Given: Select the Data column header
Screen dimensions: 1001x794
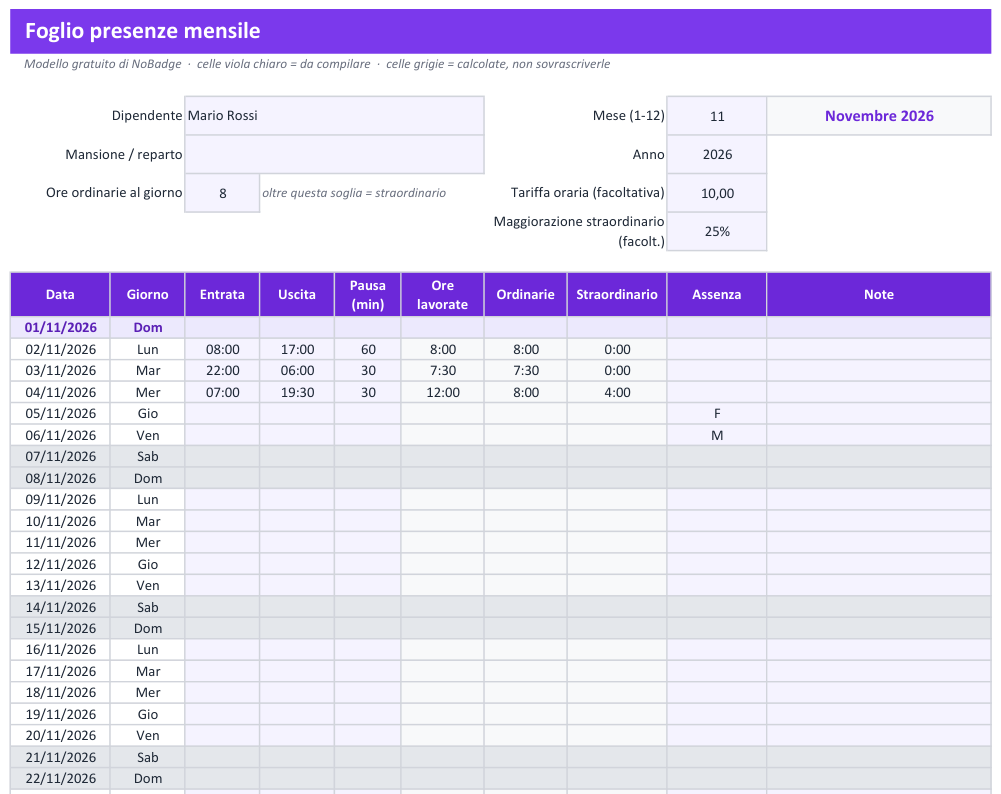Looking at the screenshot, I should pos(60,294).
